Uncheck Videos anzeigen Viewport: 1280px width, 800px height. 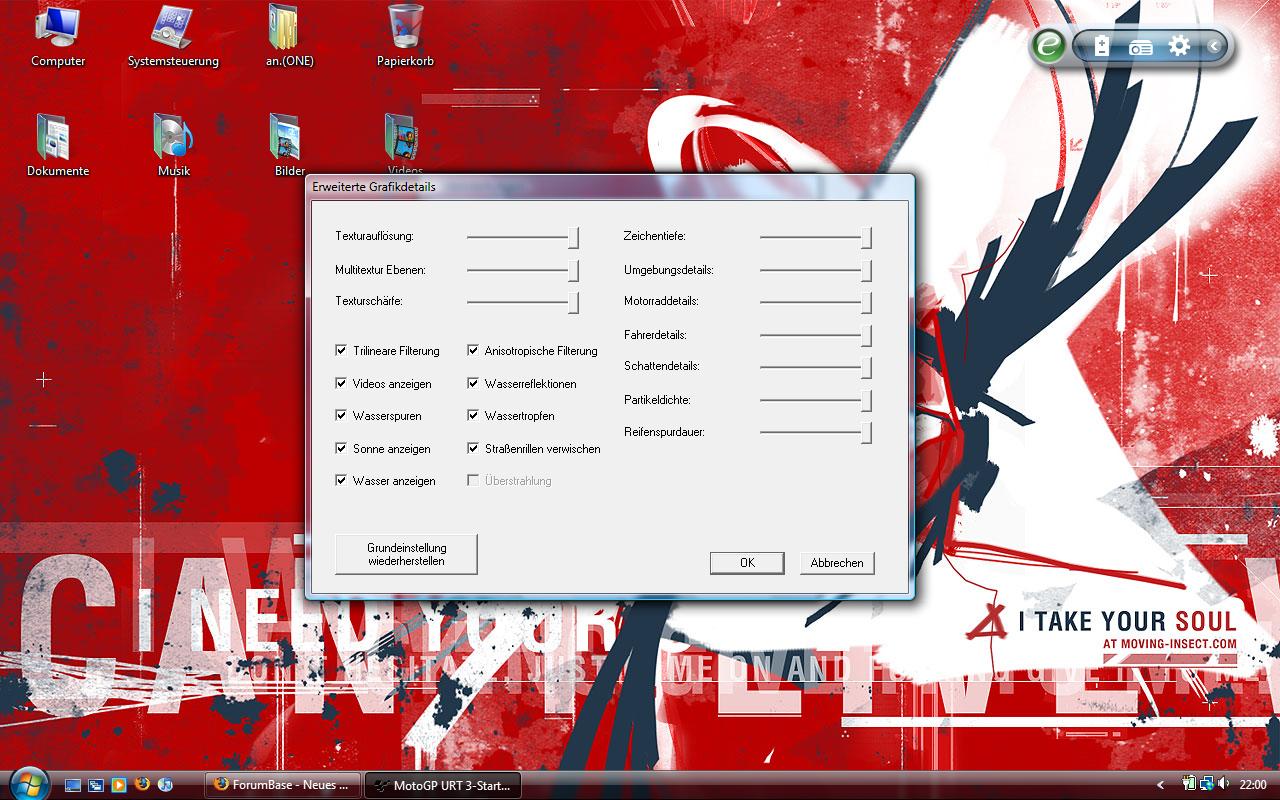341,384
